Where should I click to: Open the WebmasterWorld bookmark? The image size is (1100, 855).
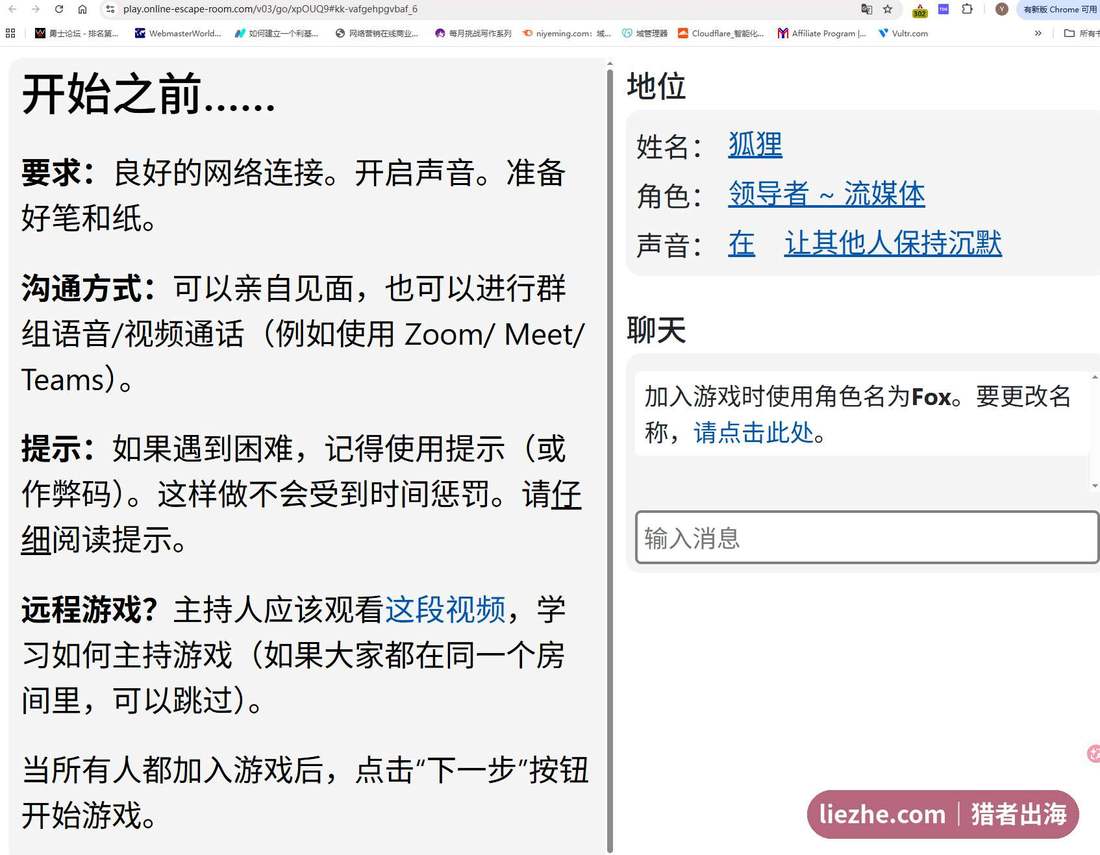[x=177, y=33]
